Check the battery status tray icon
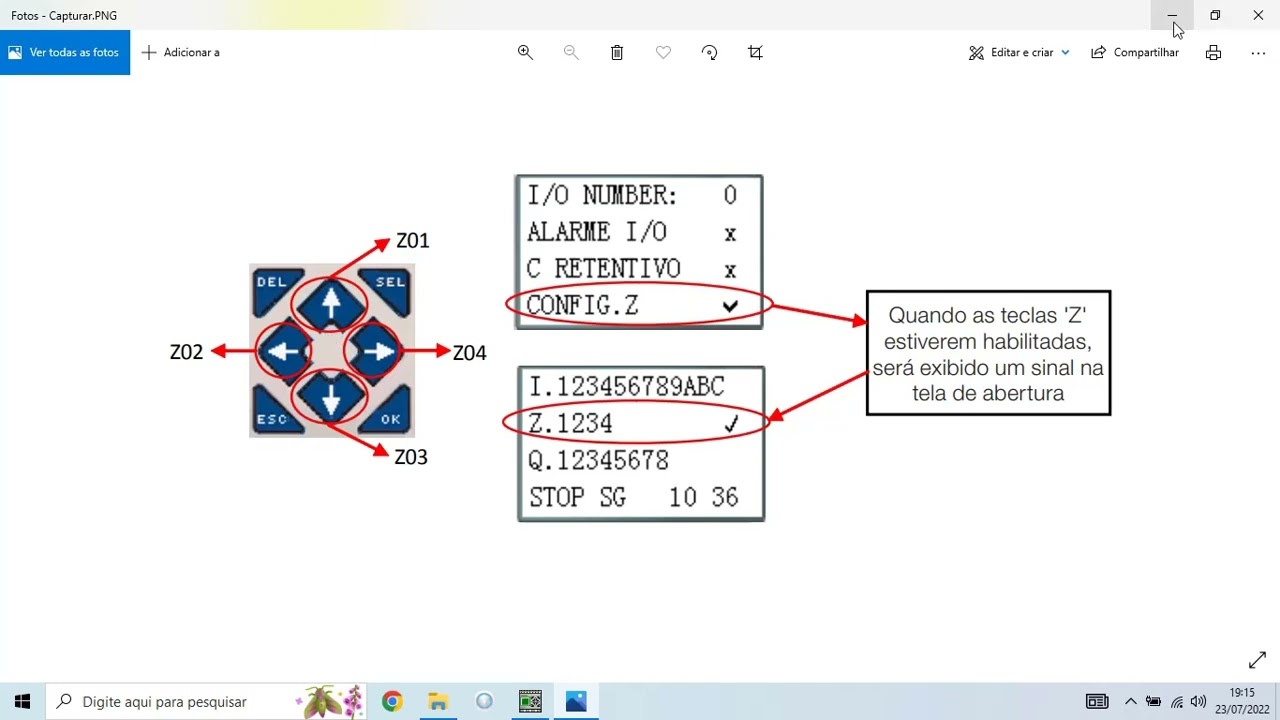This screenshot has height=720, width=1280. [1153, 701]
